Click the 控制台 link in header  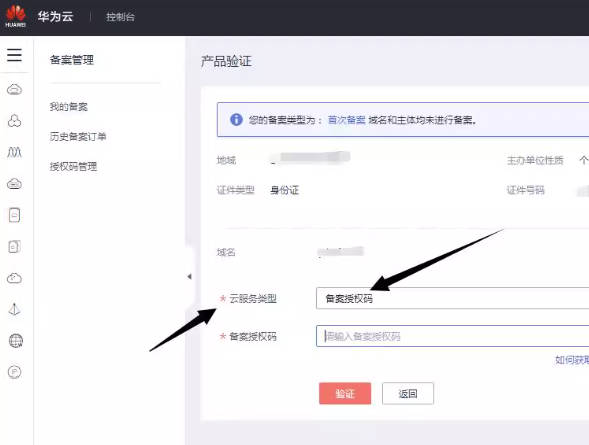pyautogui.click(x=120, y=17)
